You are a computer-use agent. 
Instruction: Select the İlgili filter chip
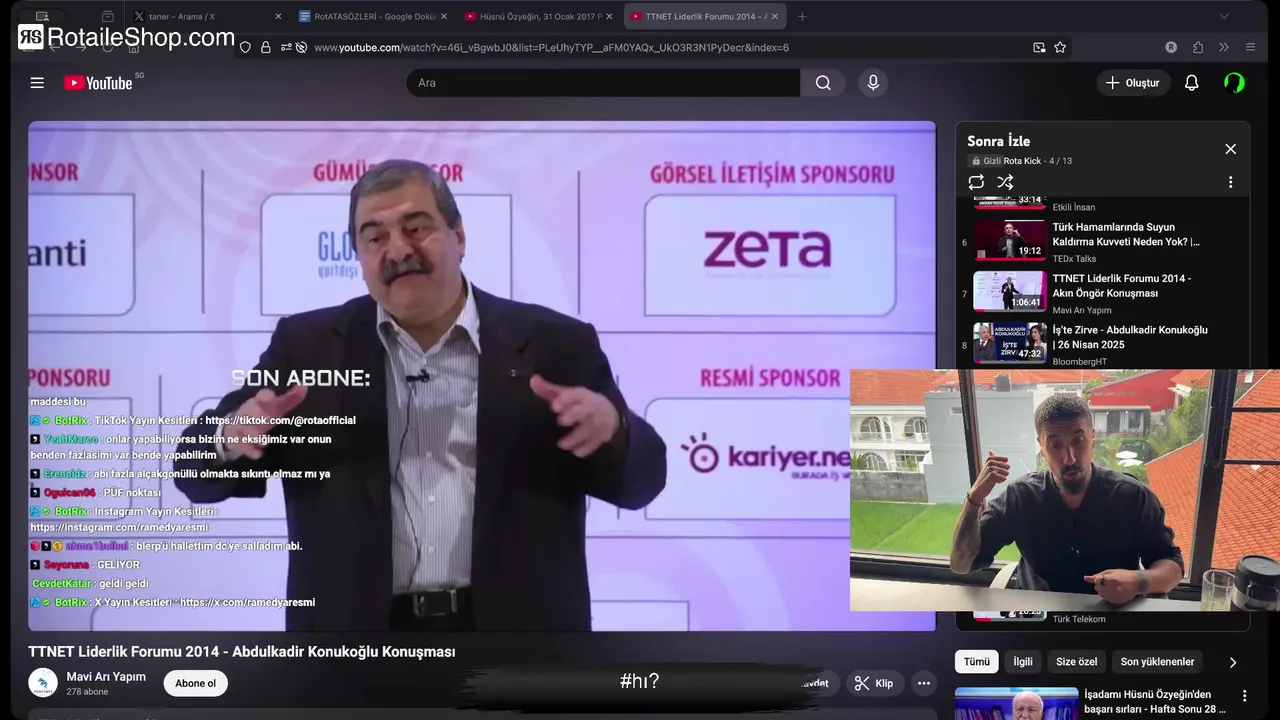point(1022,662)
